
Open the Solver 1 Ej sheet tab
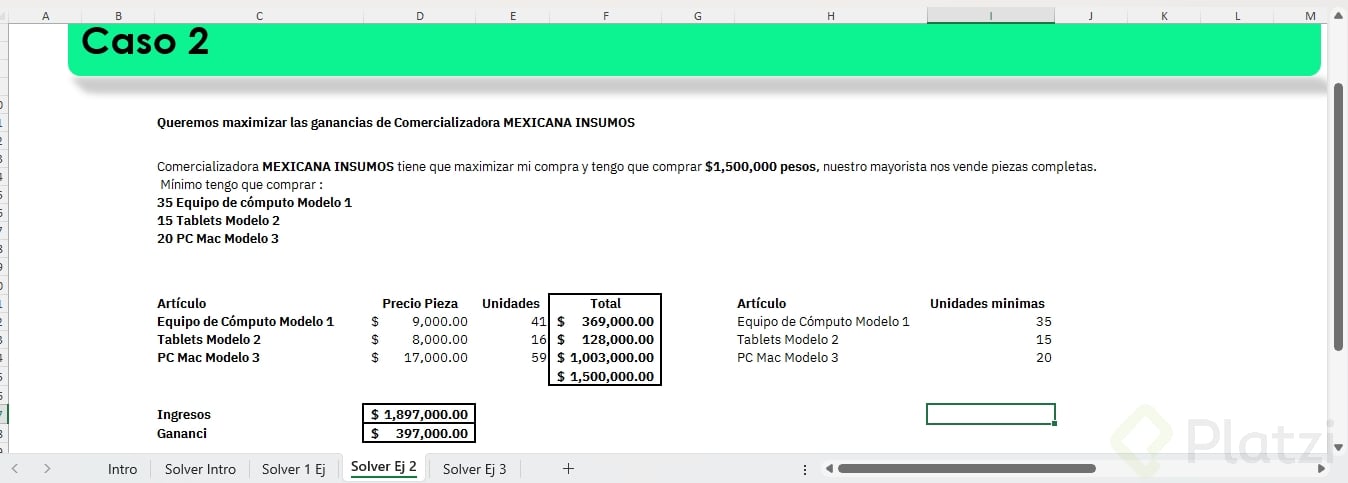[x=293, y=469]
